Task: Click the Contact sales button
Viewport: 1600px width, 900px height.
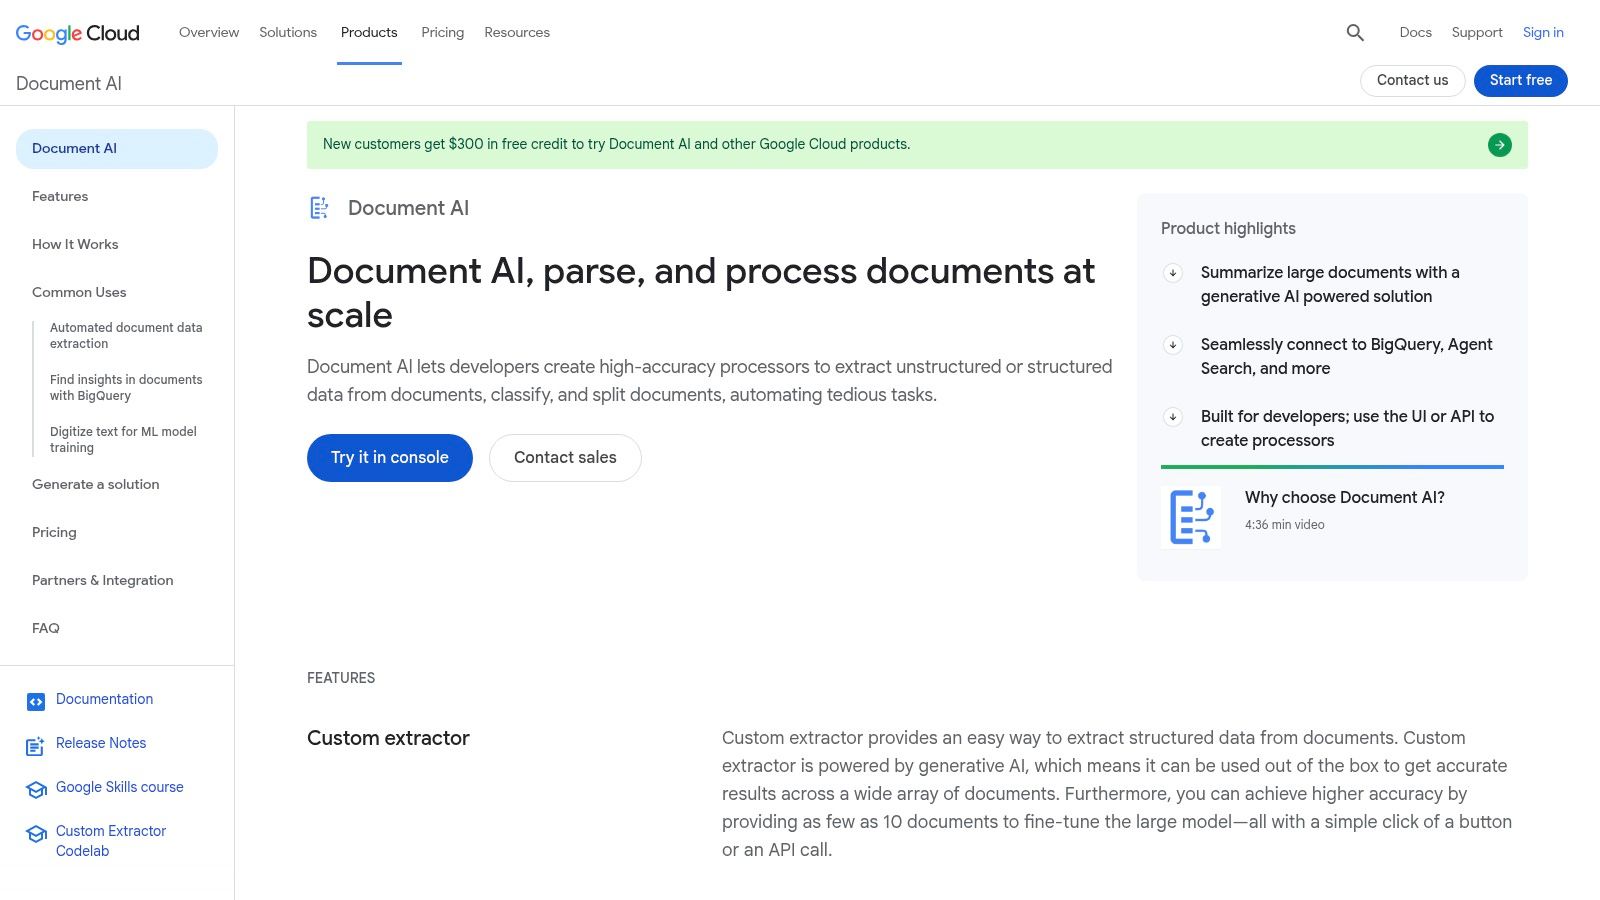Action: pyautogui.click(x=565, y=458)
